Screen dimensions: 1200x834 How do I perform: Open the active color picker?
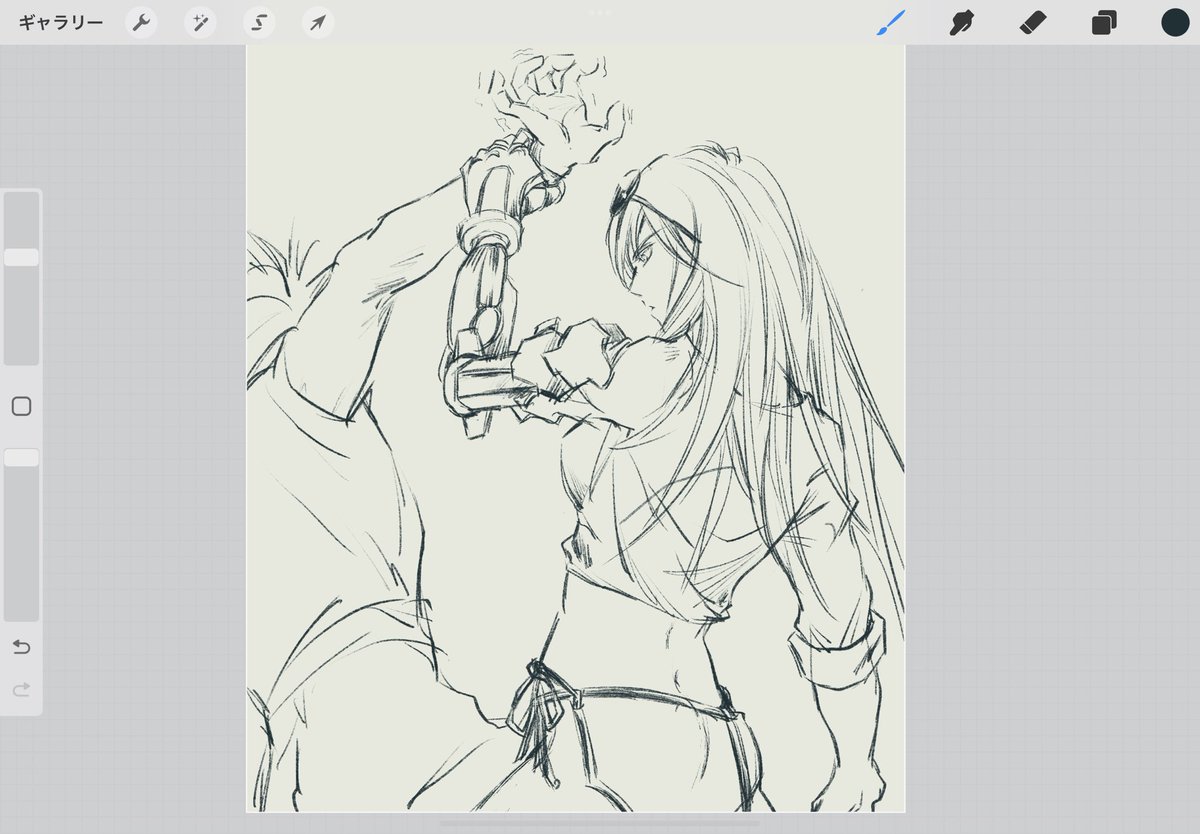tap(1175, 23)
